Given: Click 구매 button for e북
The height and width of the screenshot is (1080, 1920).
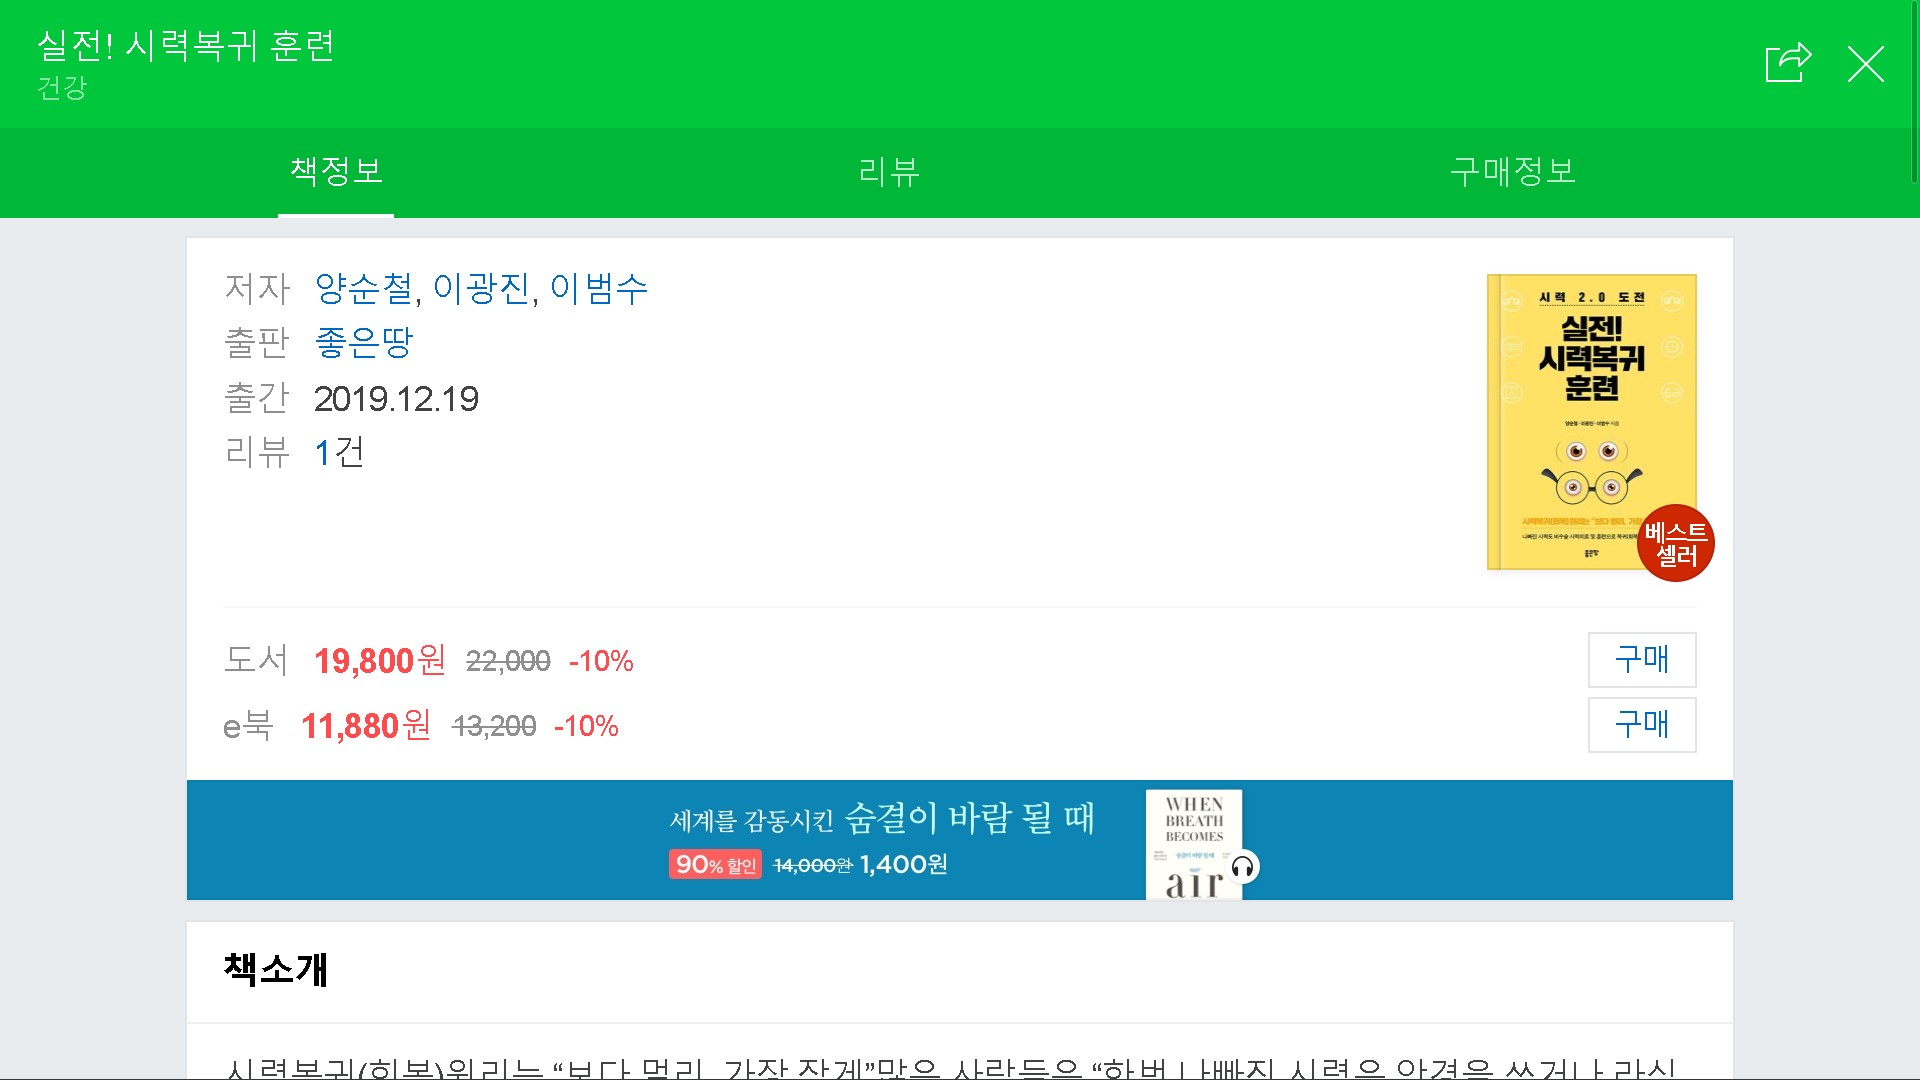Looking at the screenshot, I should (x=1641, y=725).
